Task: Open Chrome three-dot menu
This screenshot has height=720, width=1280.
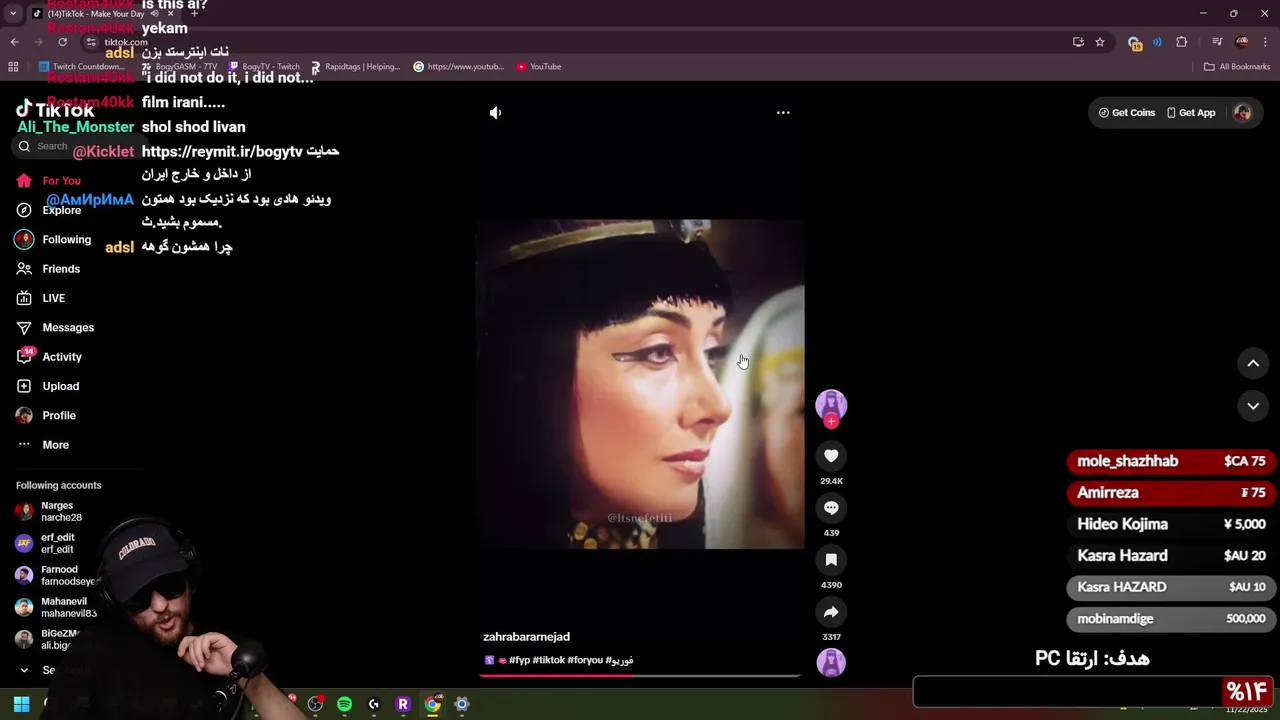Action: pyautogui.click(x=1266, y=42)
